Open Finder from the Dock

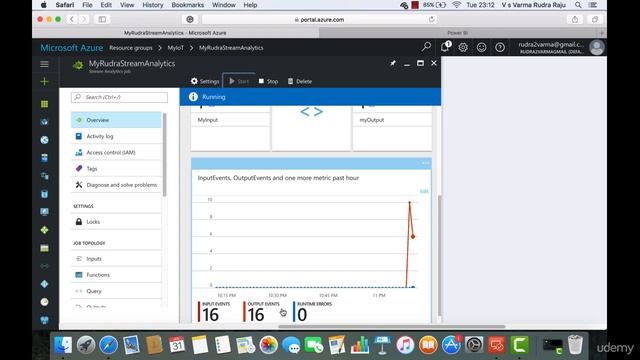coord(63,345)
